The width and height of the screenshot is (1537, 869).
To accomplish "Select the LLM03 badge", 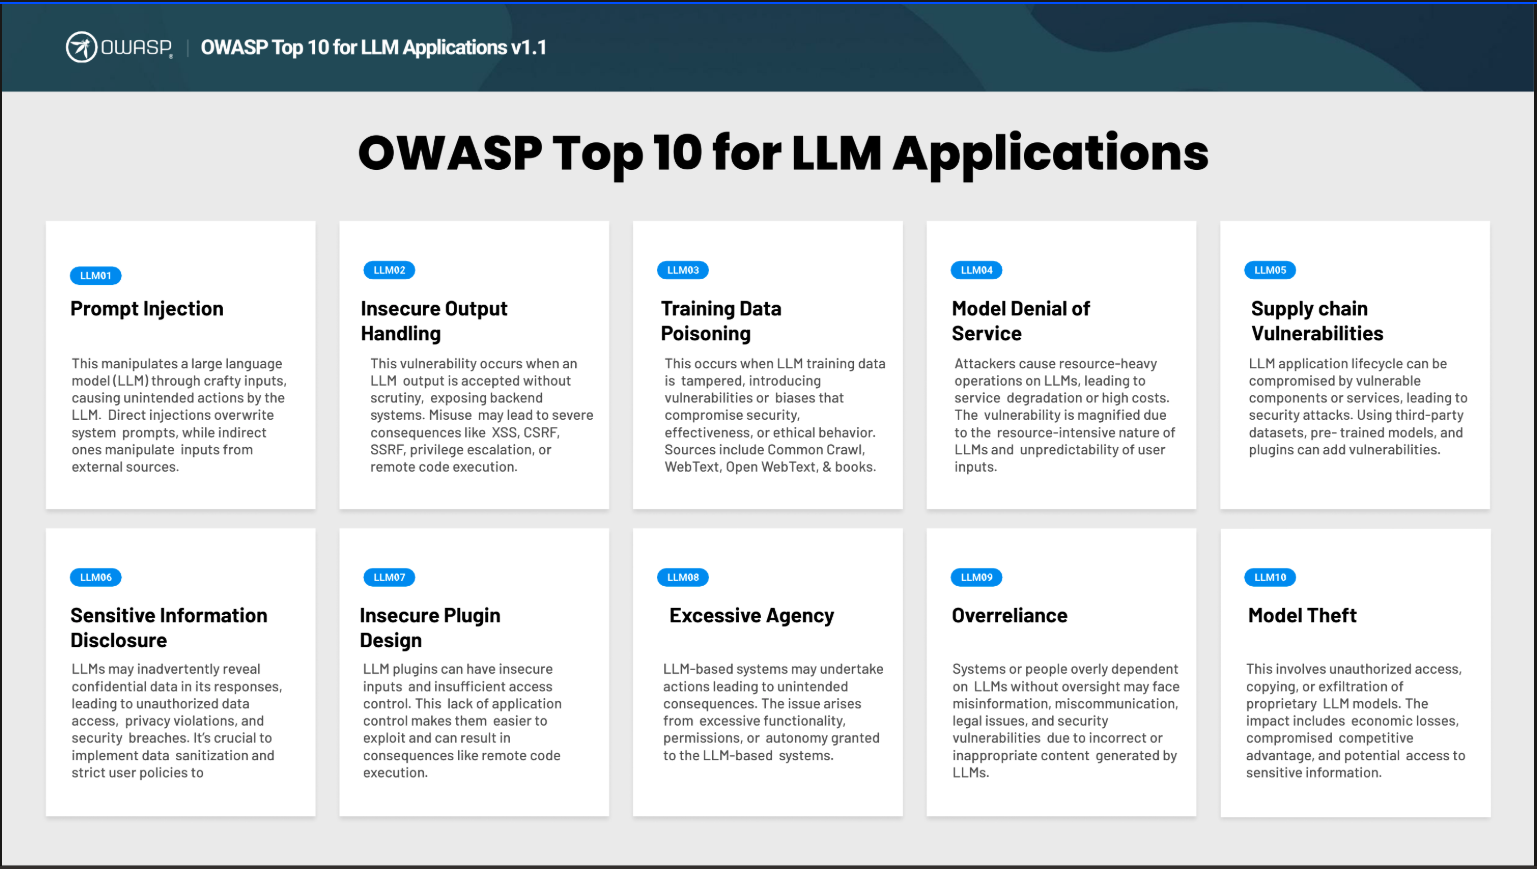I will tap(683, 270).
